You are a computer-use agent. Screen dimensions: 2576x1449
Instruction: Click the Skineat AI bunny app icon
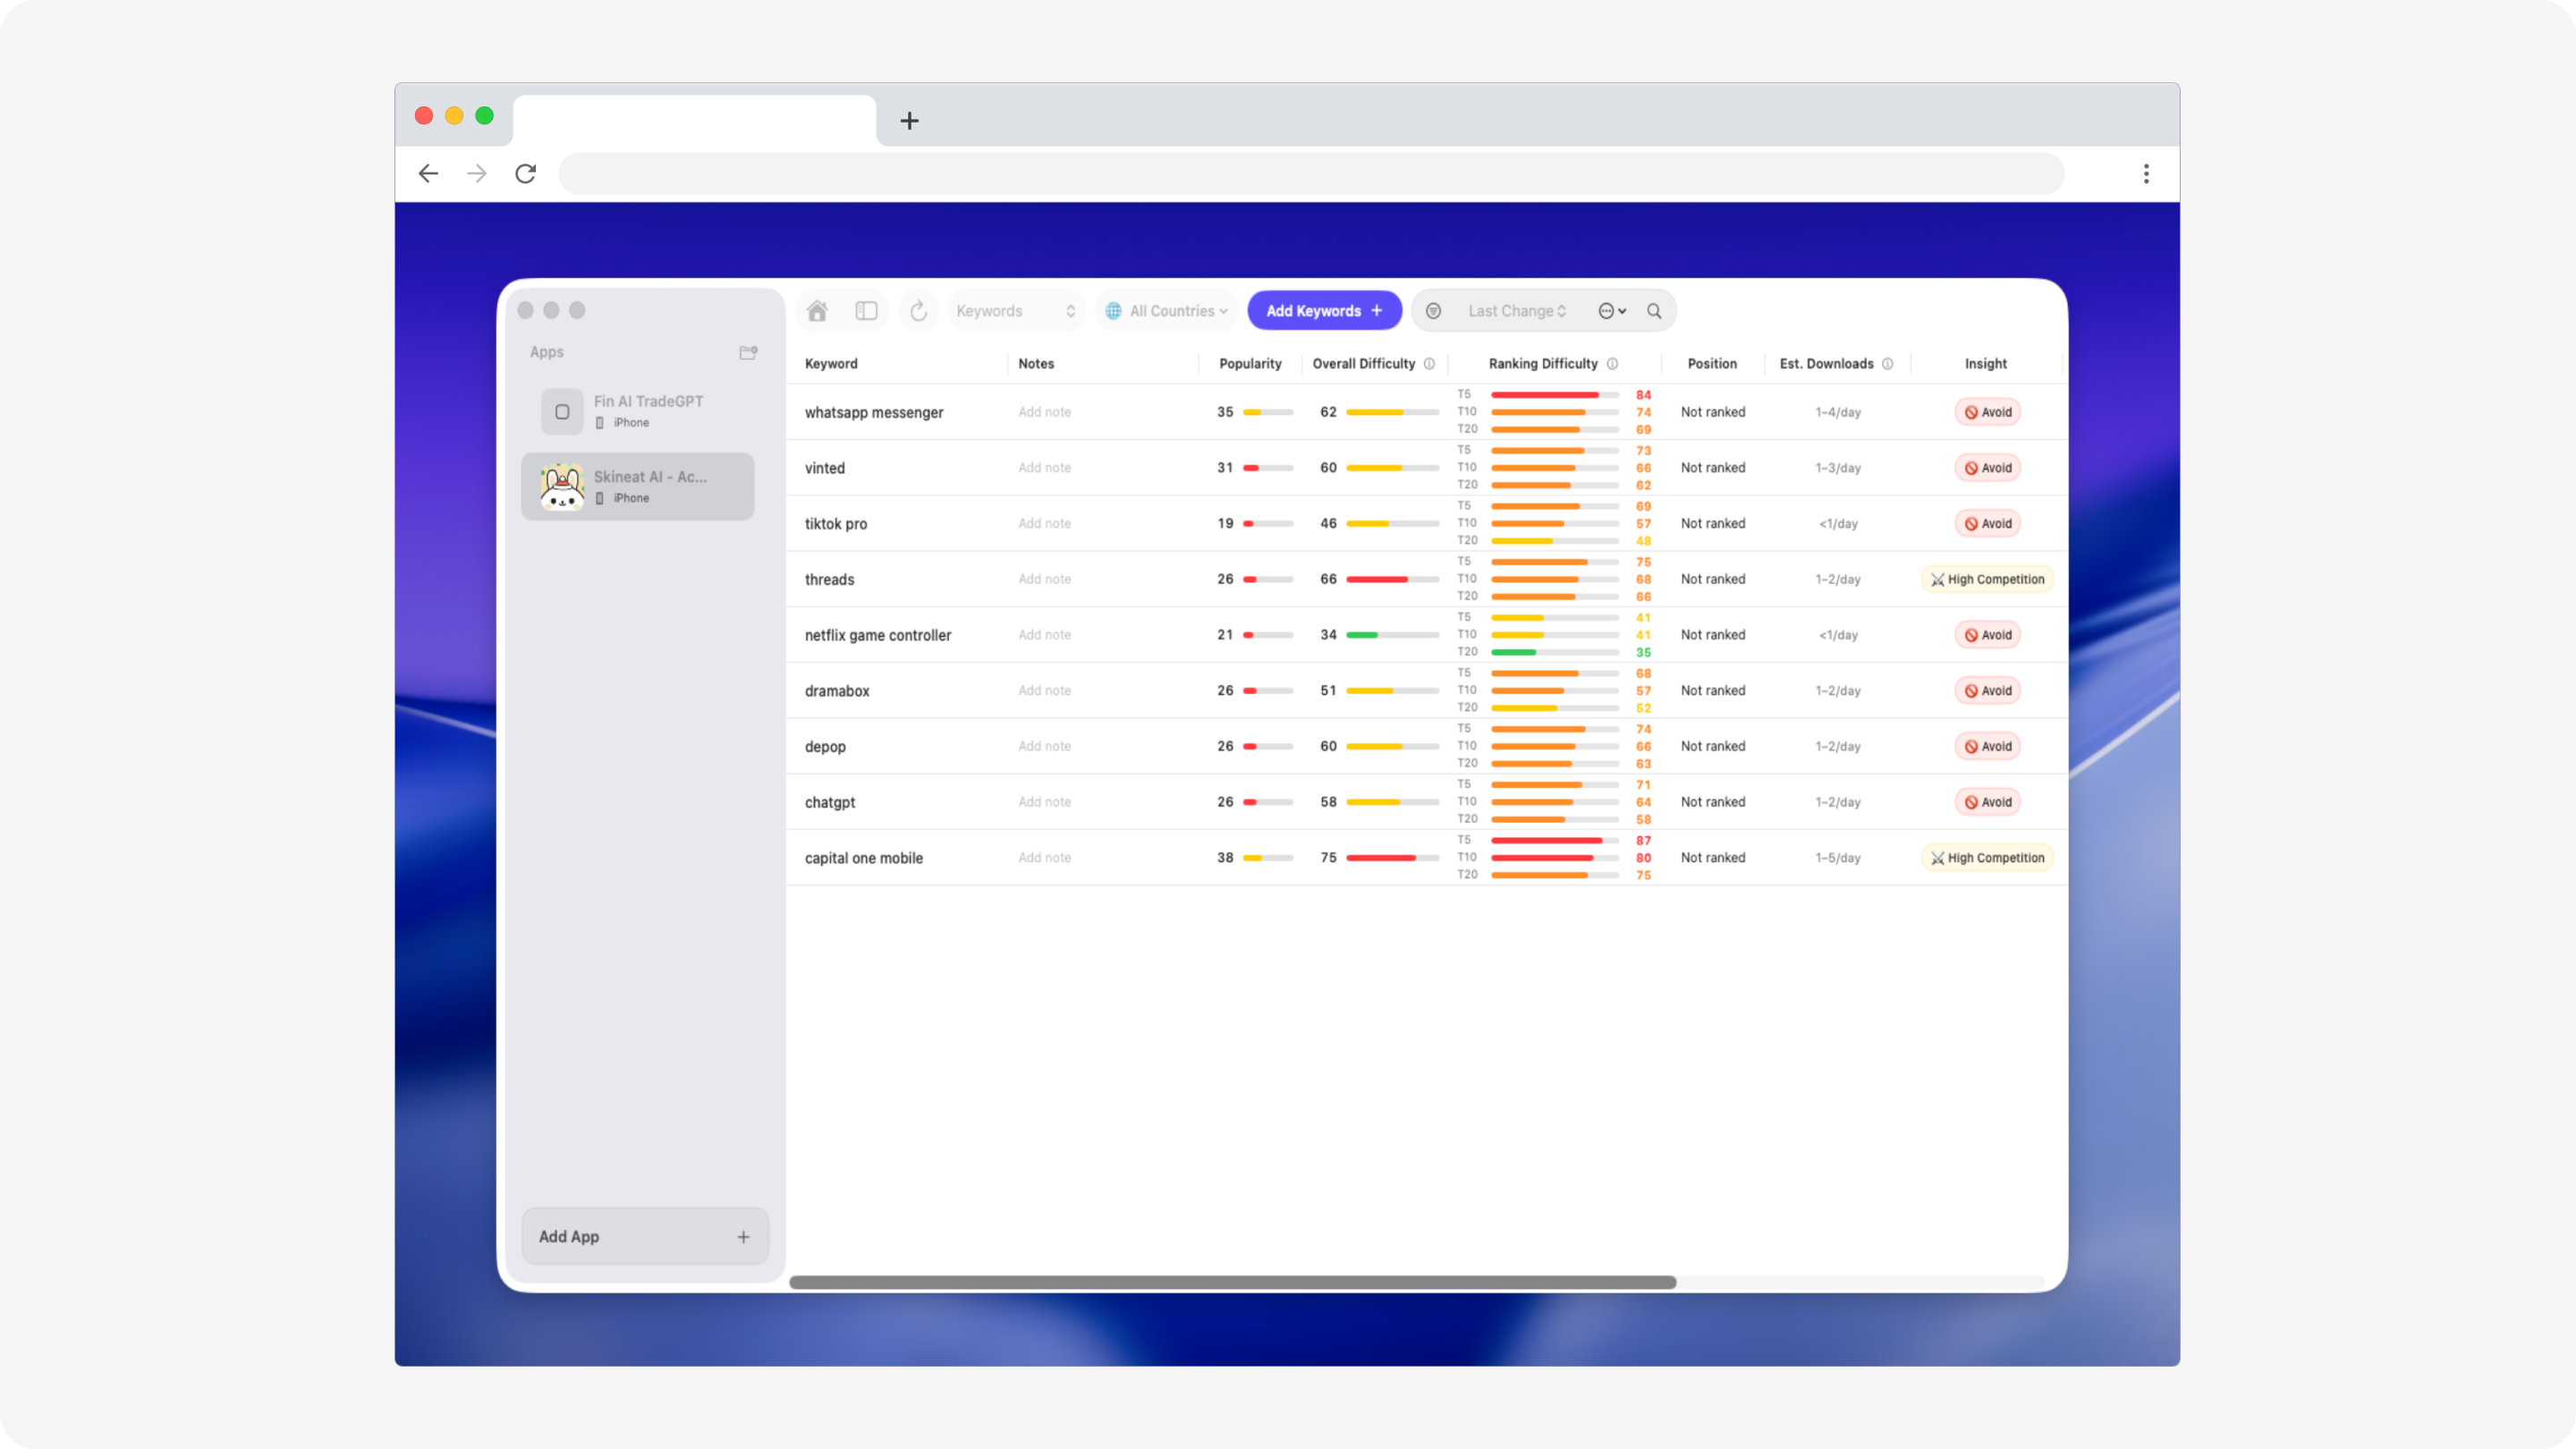point(562,487)
